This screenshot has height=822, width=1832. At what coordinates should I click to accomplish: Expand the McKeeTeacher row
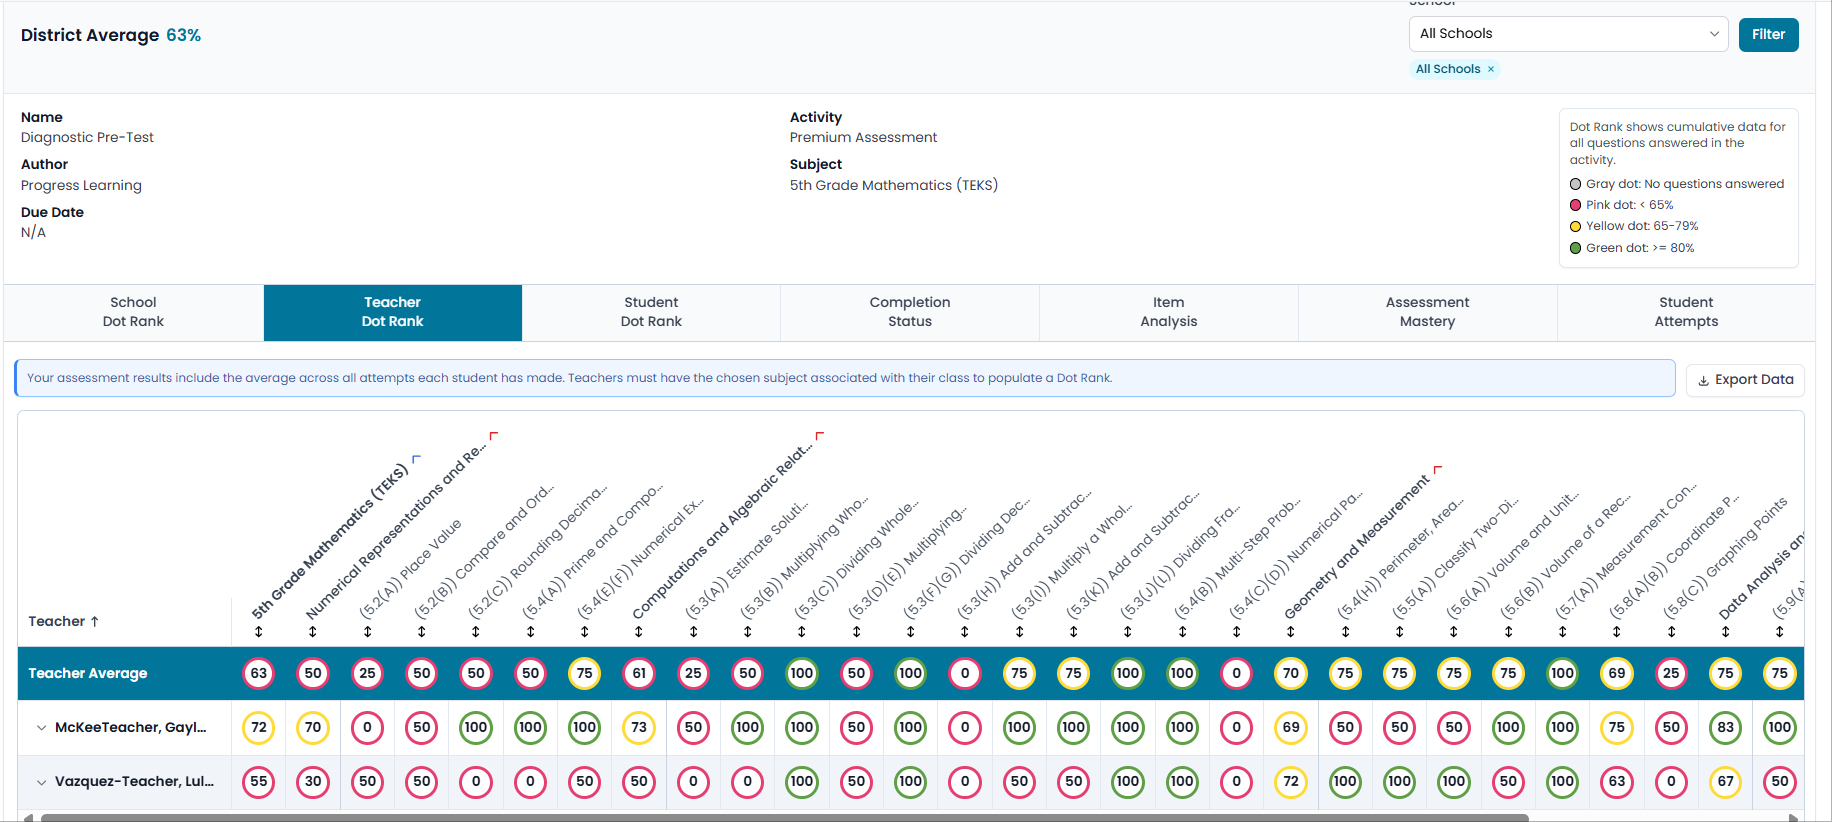point(41,728)
